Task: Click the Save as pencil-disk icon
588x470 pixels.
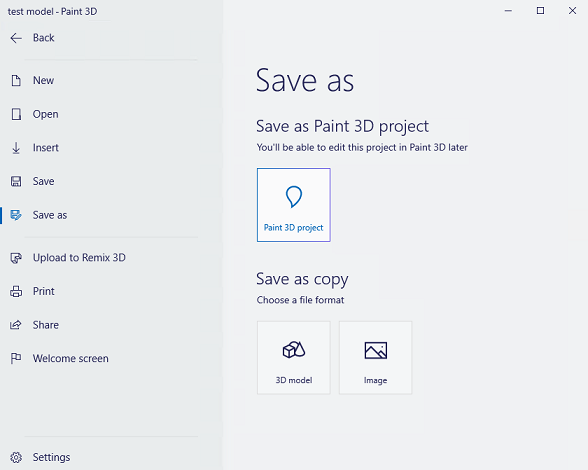Action: pos(16,215)
